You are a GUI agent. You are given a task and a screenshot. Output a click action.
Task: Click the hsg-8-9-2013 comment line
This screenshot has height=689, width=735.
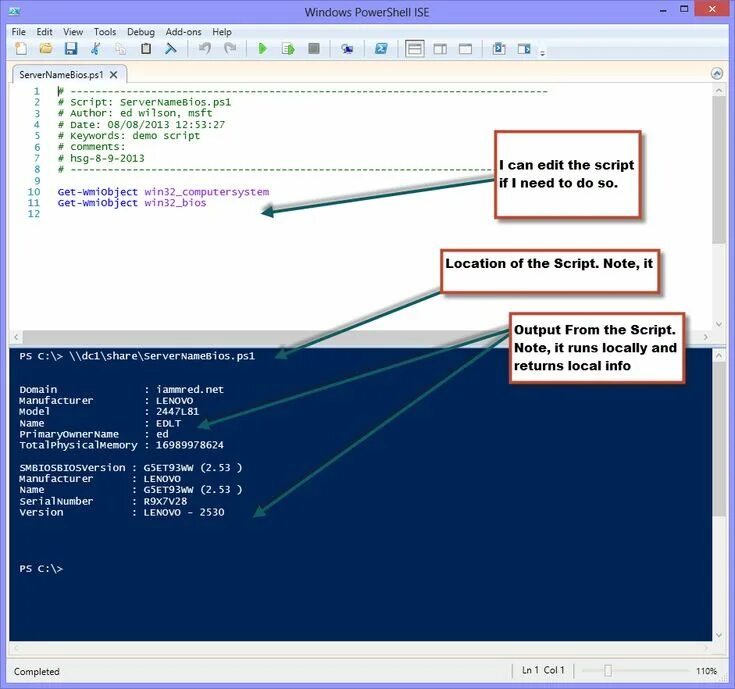point(101,158)
